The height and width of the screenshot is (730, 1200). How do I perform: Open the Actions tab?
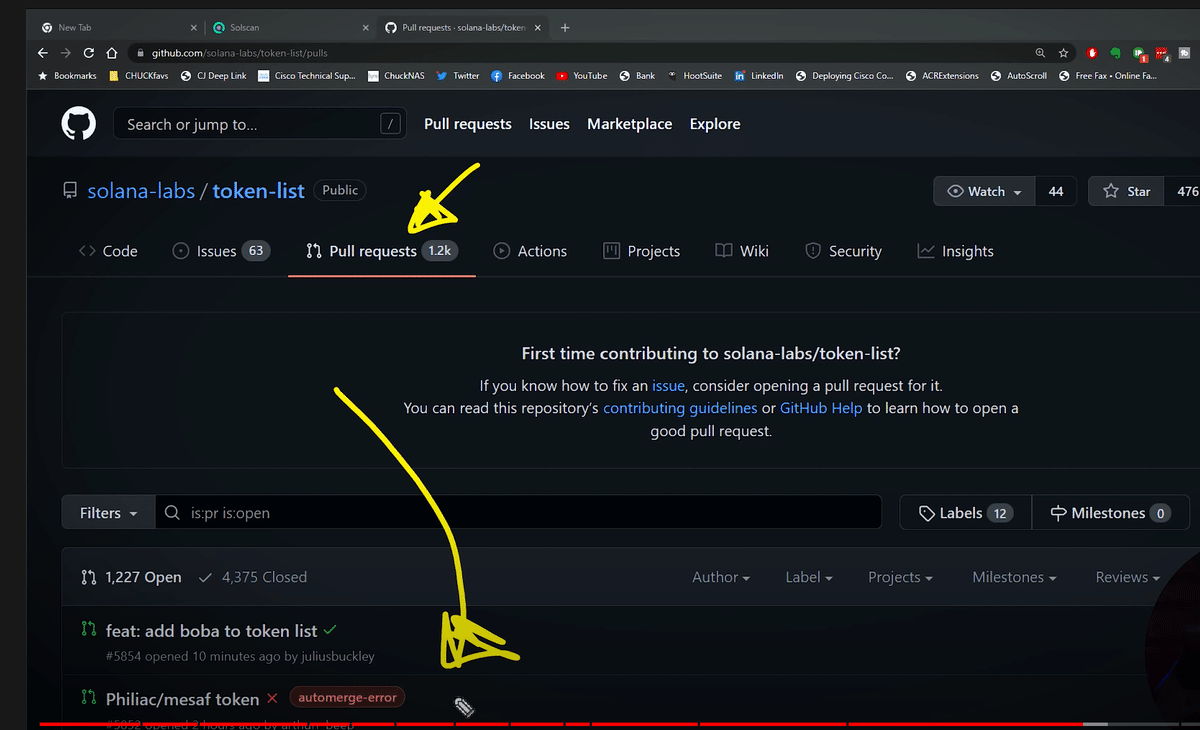(x=530, y=251)
